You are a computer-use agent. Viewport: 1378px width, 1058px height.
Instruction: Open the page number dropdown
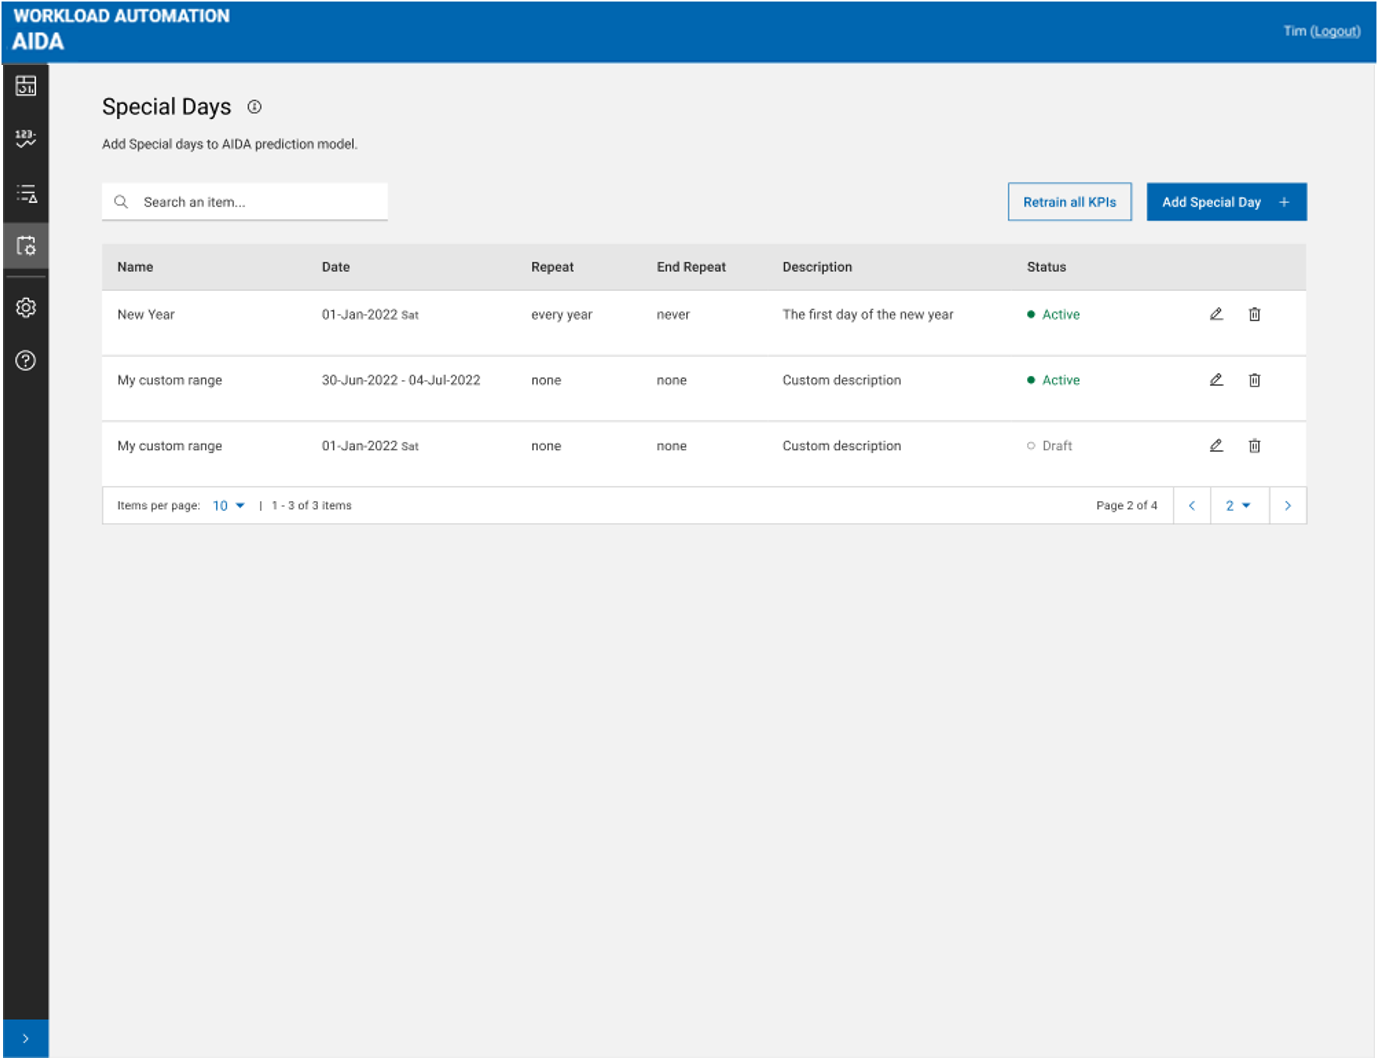coord(1238,506)
